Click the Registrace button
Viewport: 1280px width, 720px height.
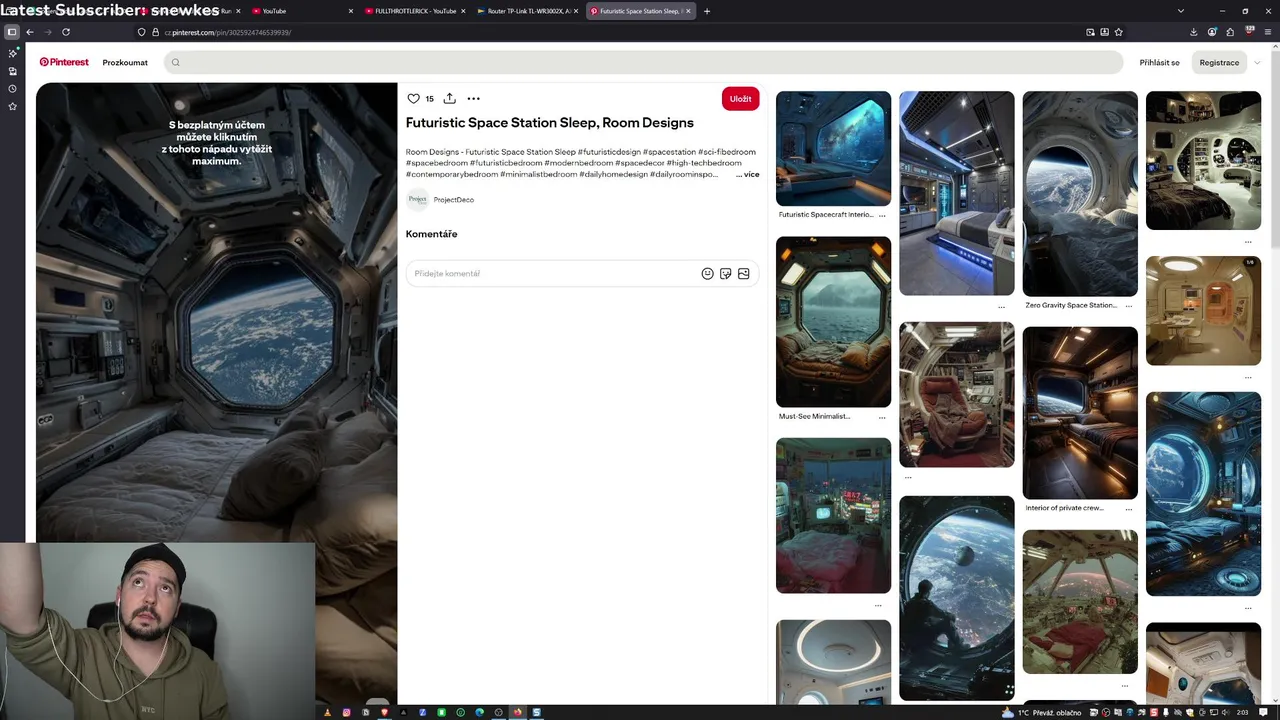tap(1219, 62)
